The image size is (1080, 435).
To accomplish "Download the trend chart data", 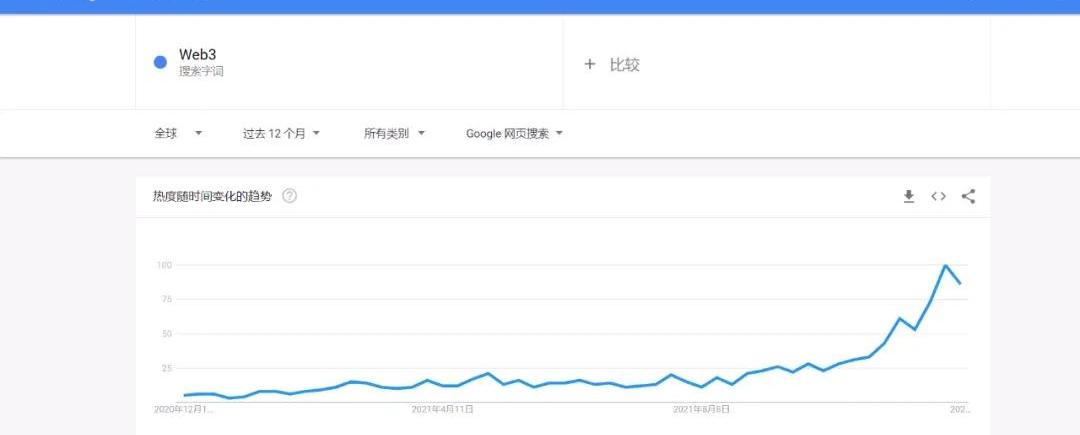I will (x=908, y=196).
